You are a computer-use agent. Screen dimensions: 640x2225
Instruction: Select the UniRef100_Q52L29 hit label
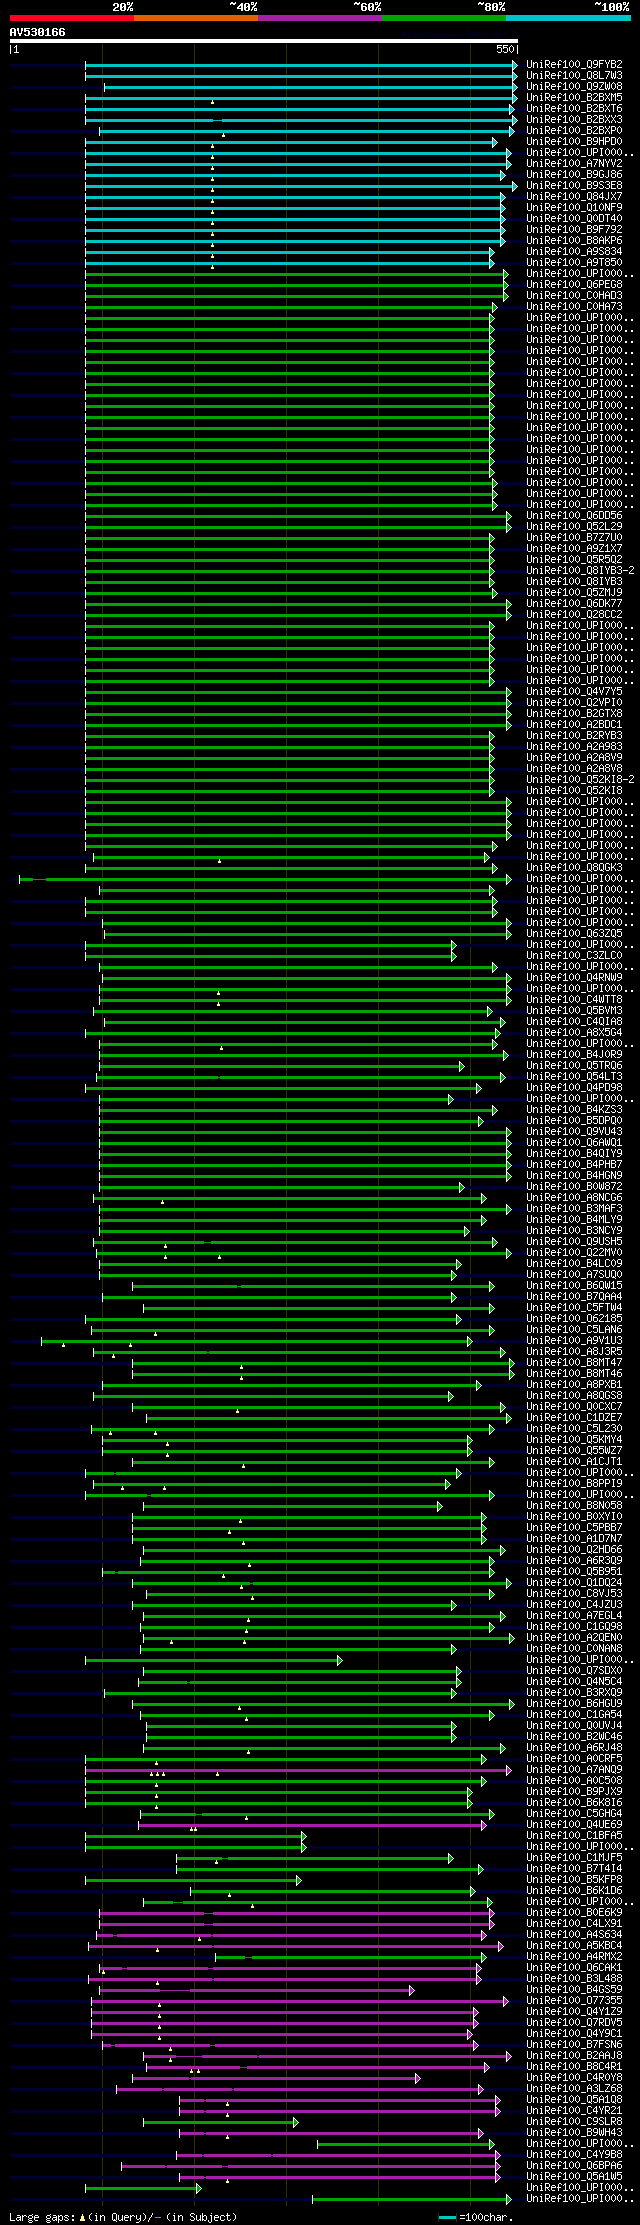point(574,526)
